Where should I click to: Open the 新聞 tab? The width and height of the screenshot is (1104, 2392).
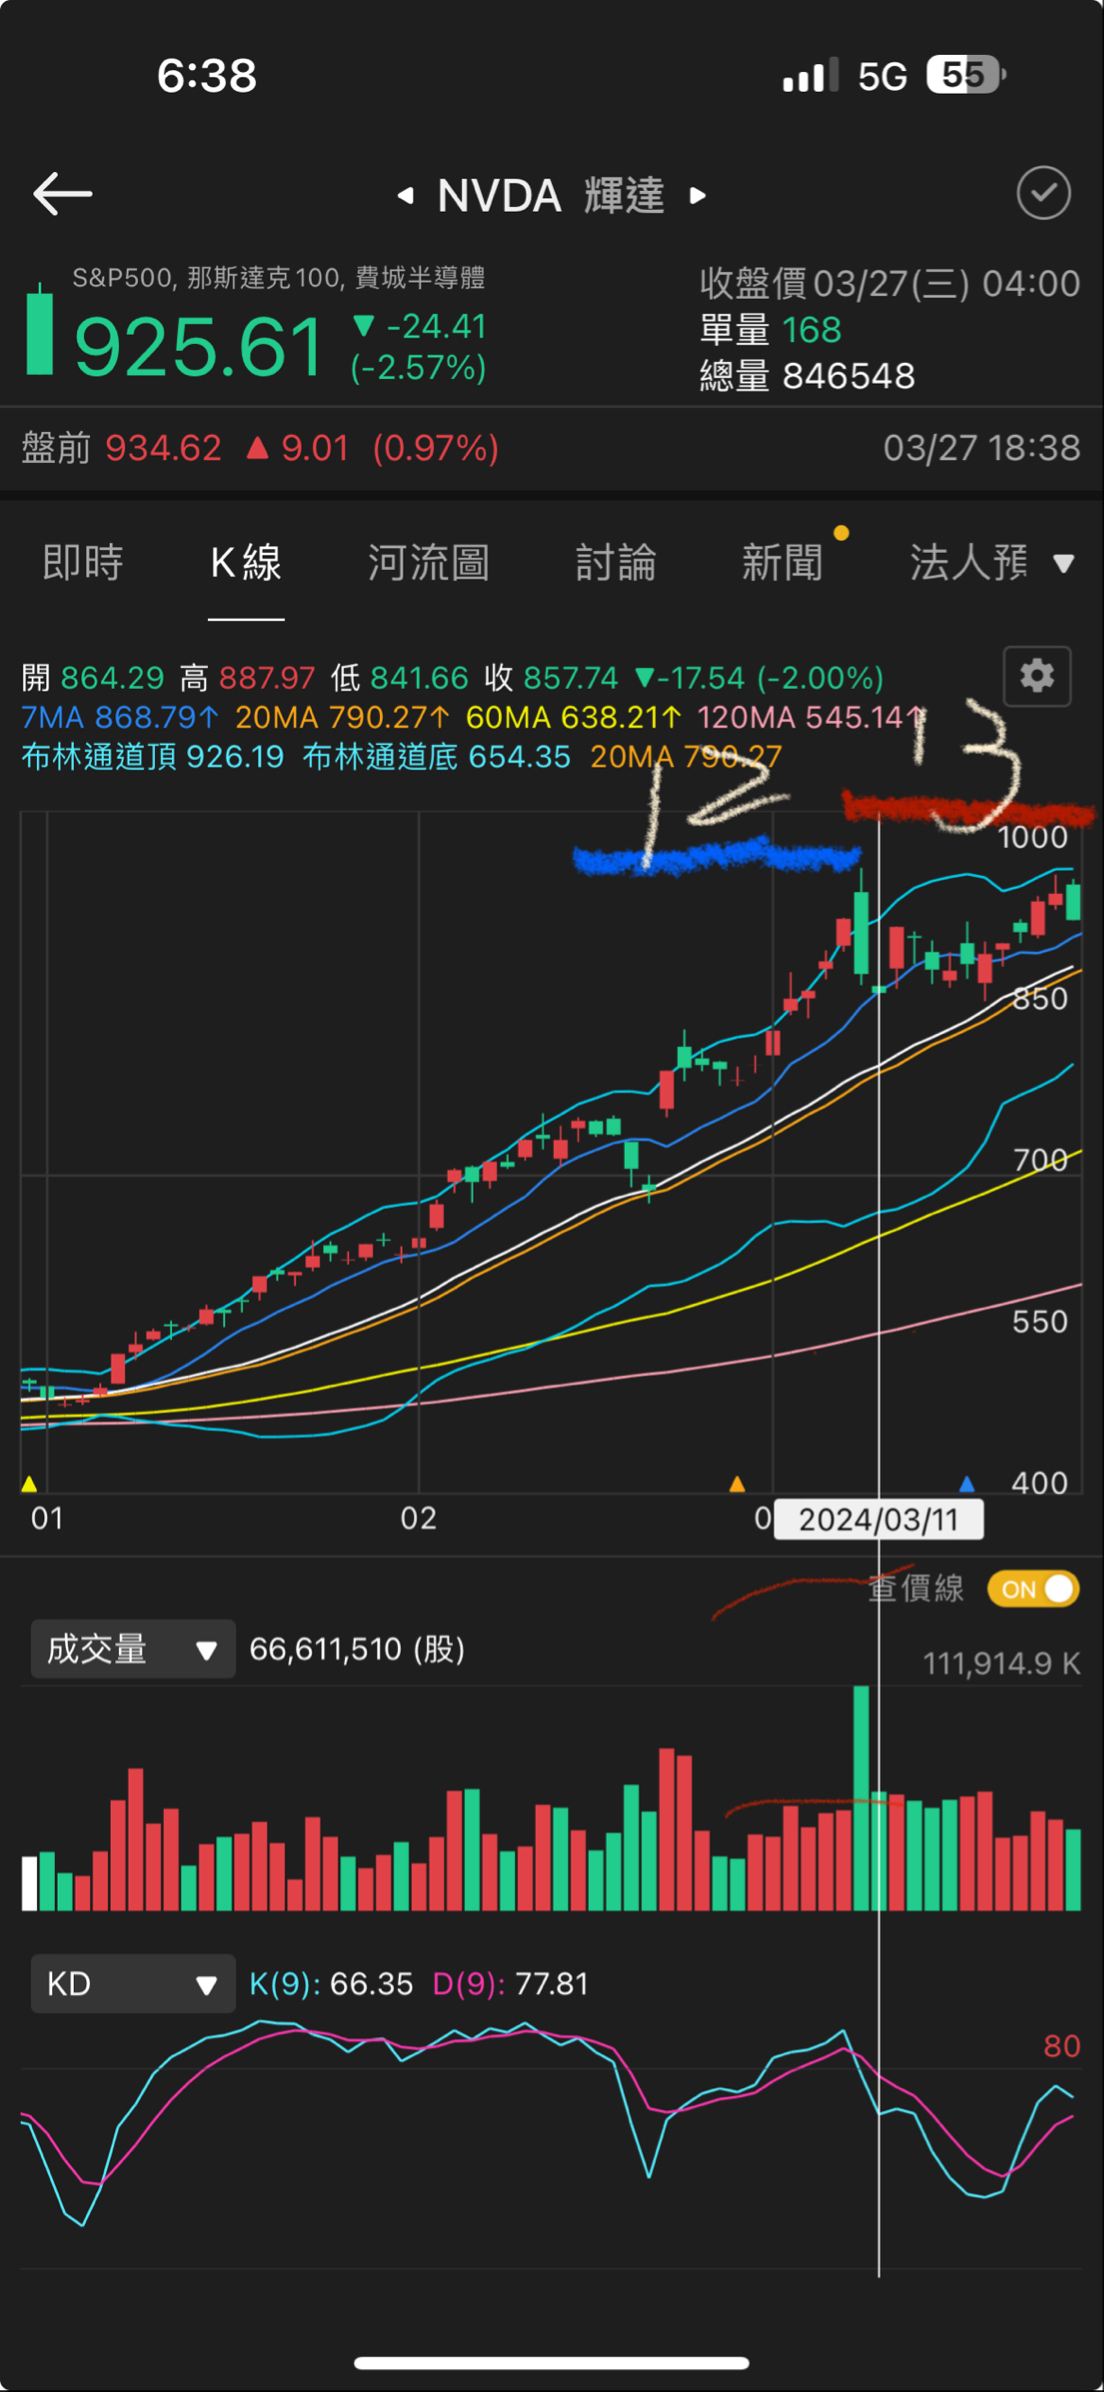(783, 563)
